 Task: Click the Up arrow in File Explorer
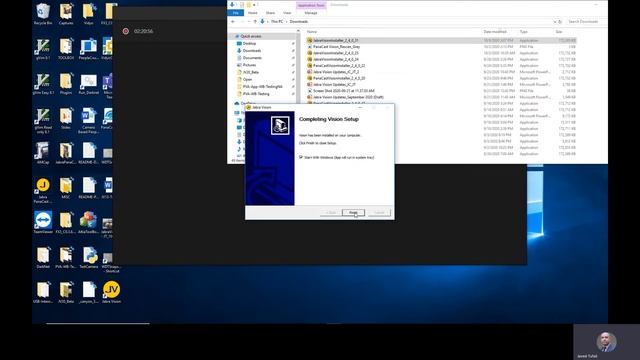(255, 22)
